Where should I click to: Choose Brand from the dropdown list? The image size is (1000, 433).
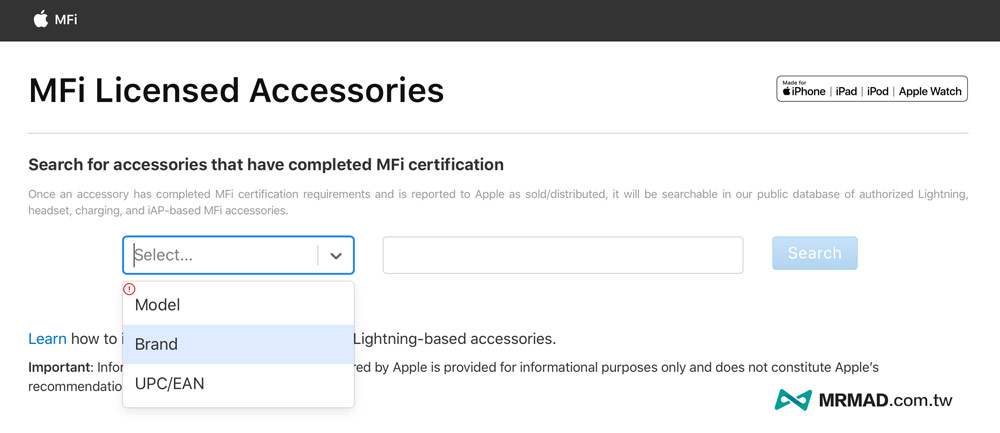[x=238, y=344]
